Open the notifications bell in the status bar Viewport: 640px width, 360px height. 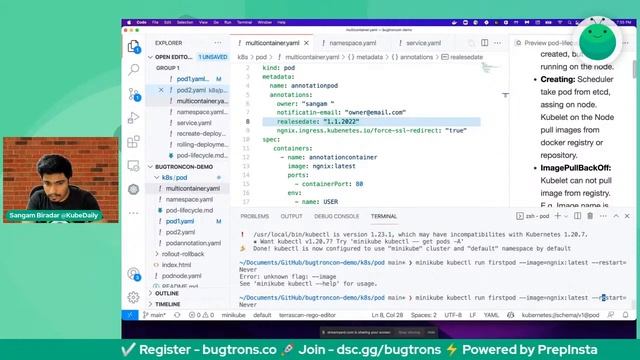[625, 315]
